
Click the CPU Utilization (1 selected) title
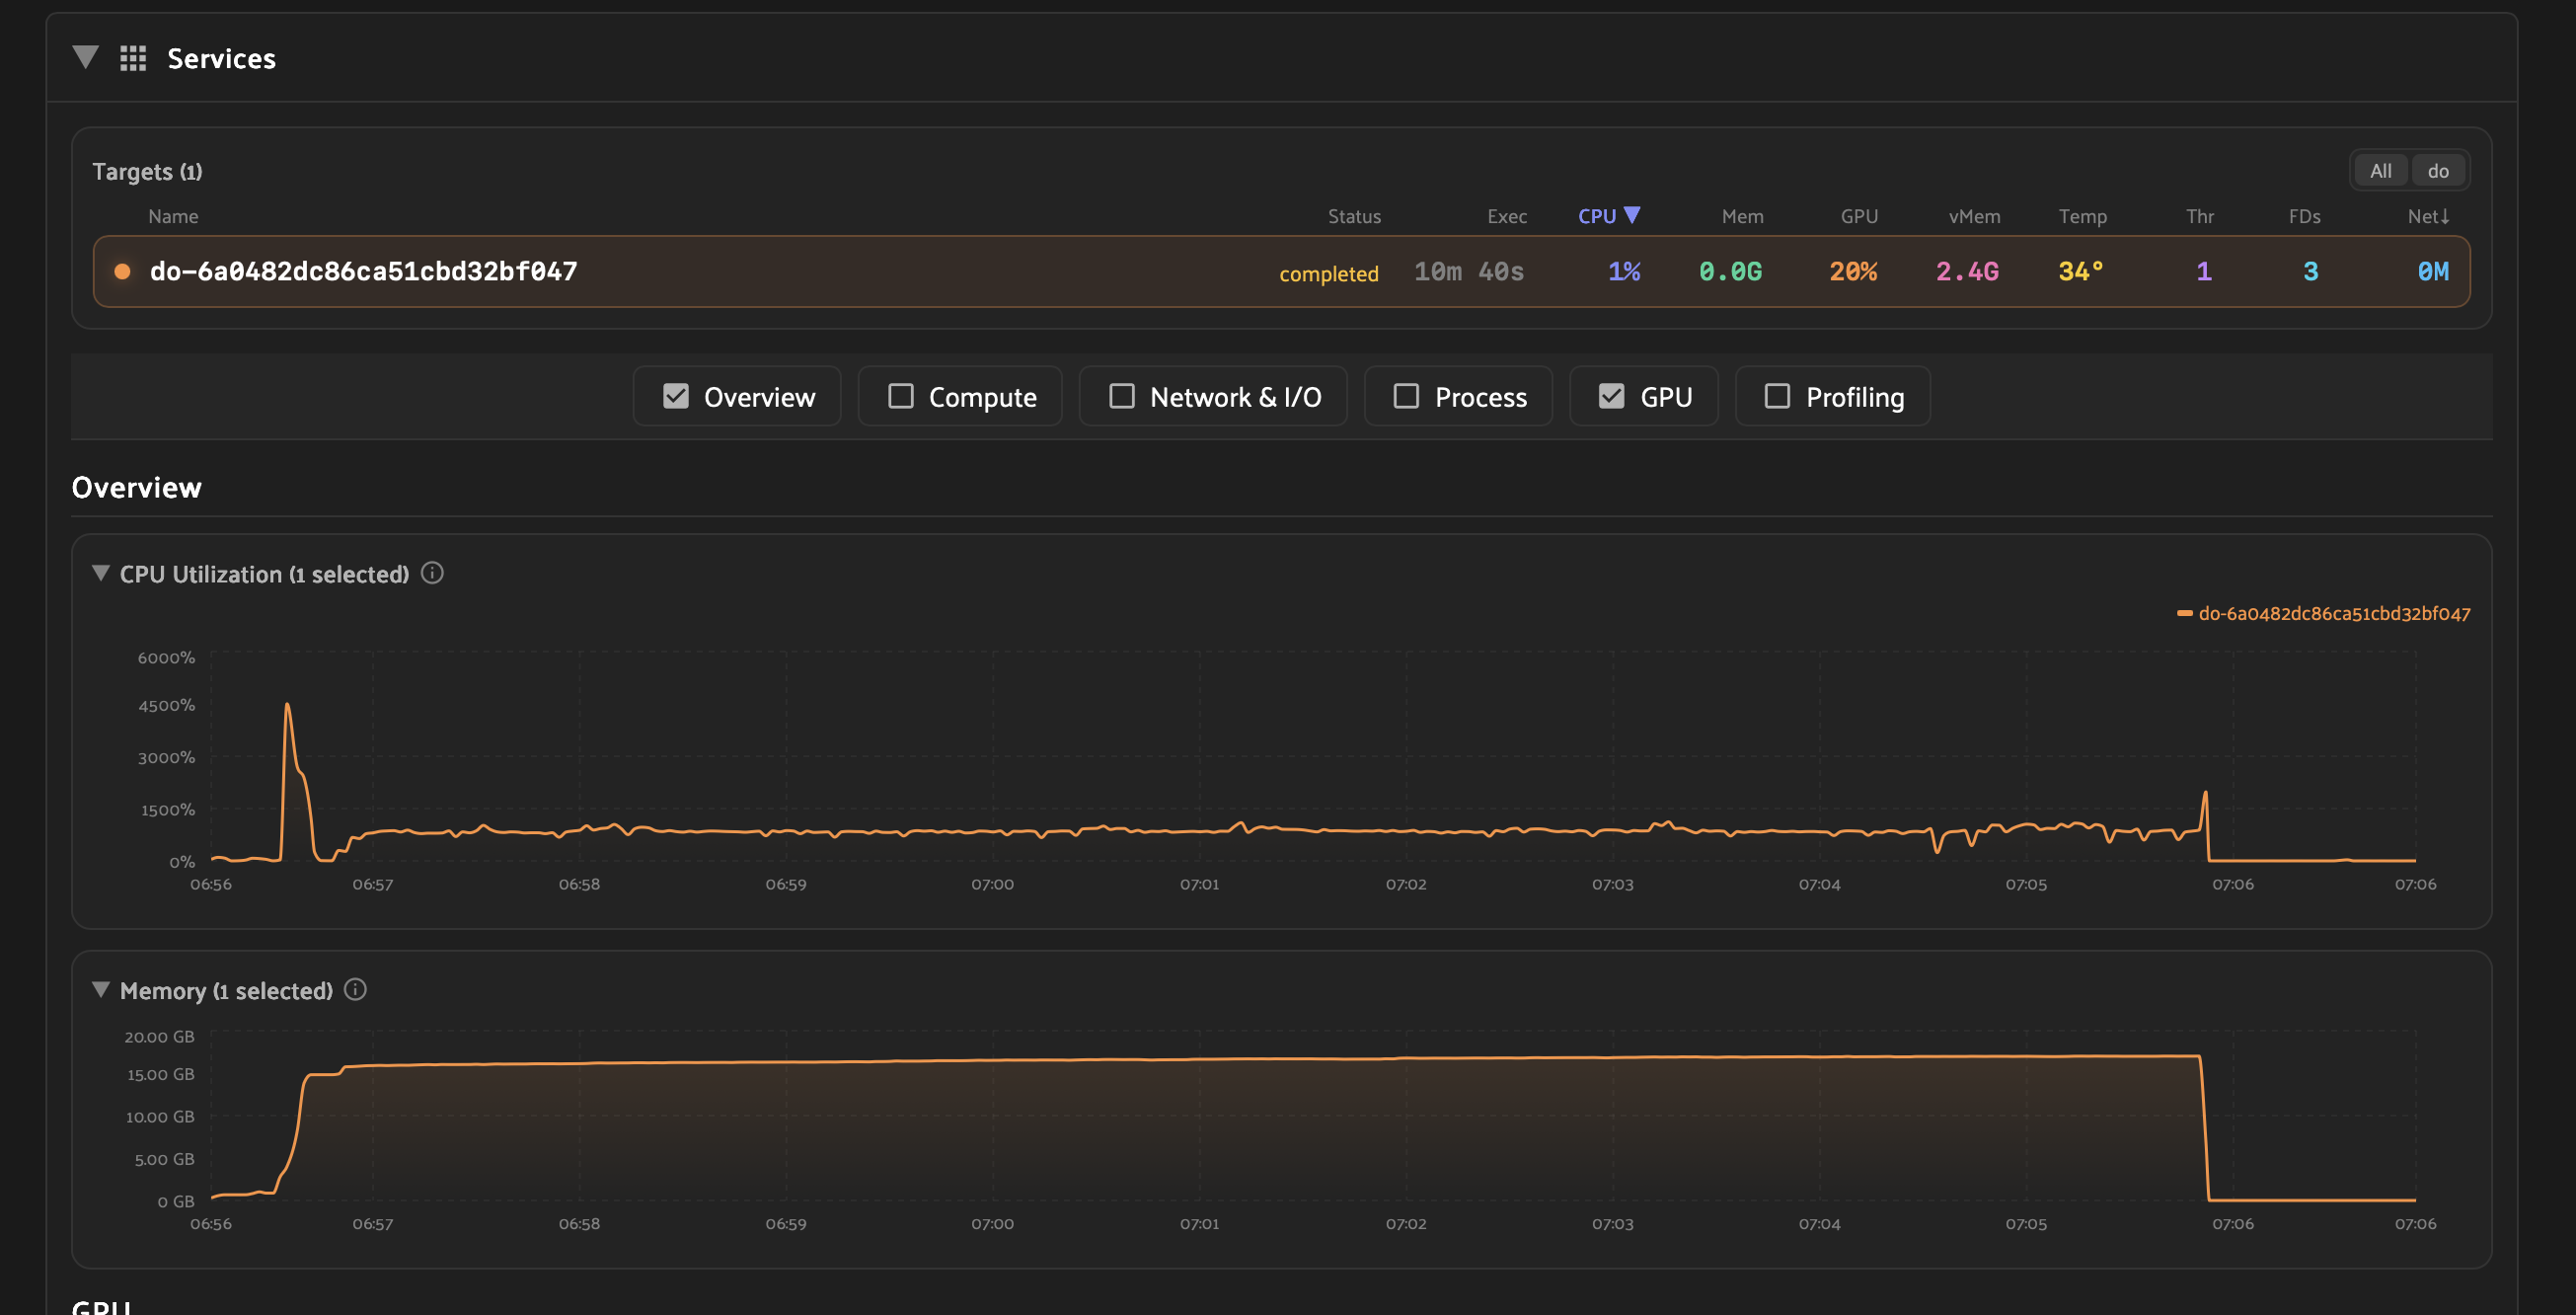coord(264,574)
